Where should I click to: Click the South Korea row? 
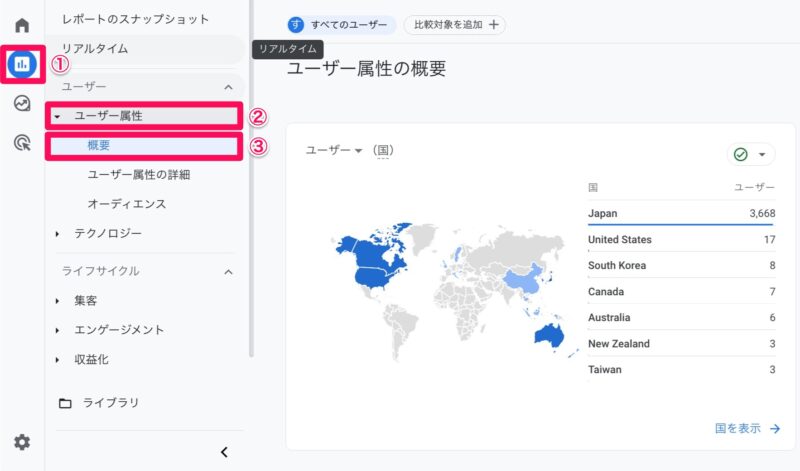click(x=682, y=265)
